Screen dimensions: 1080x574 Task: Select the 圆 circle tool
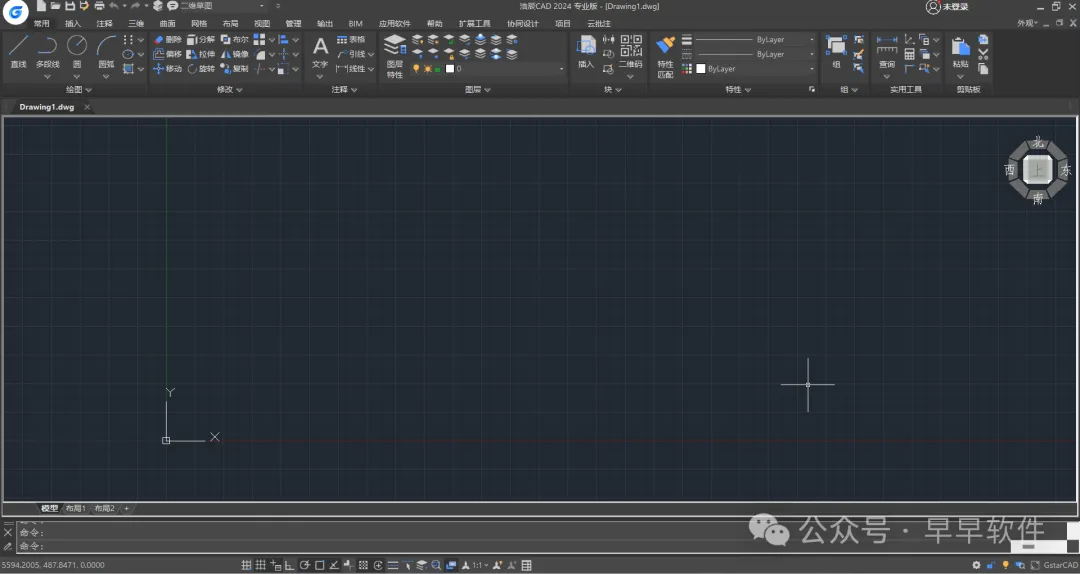point(77,52)
